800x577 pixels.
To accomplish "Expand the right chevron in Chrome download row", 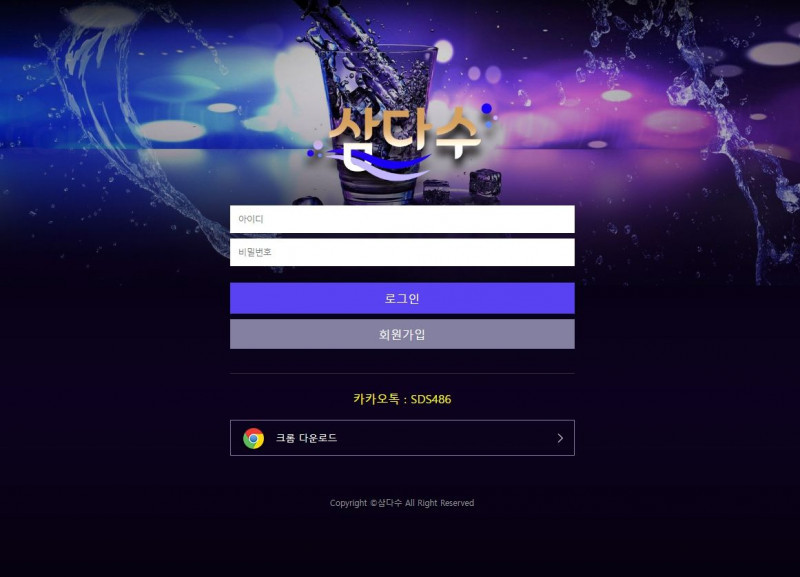I will (560, 438).
